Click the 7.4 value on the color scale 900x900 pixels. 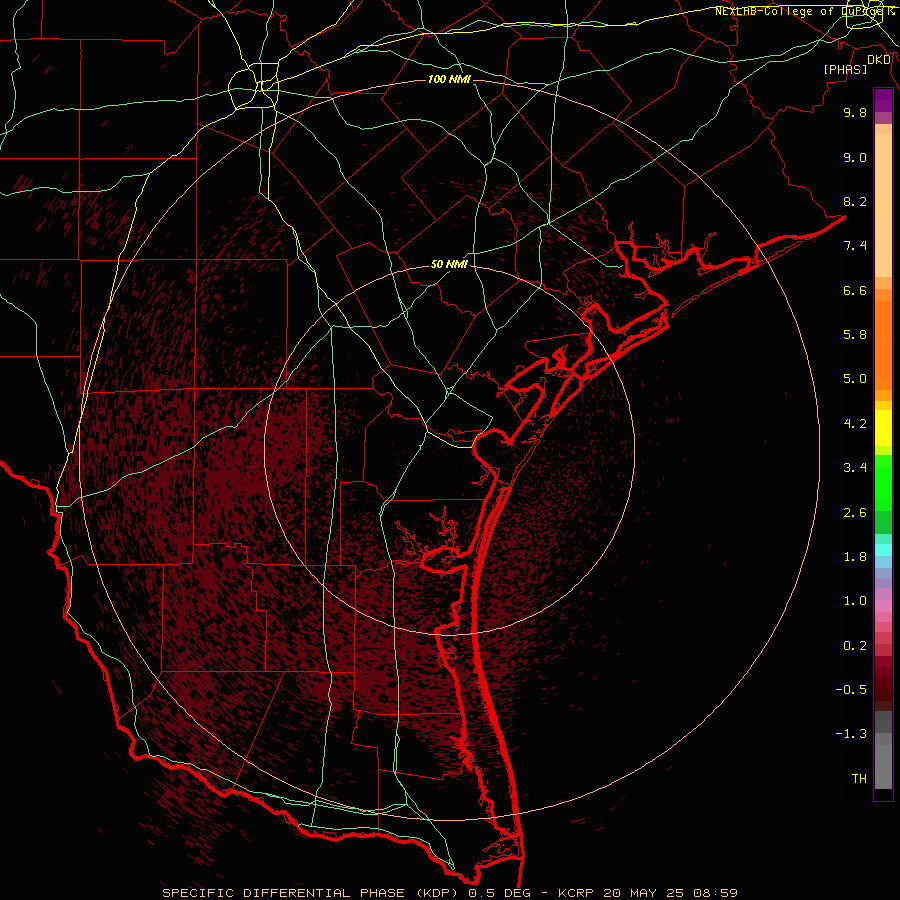pyautogui.click(x=855, y=246)
